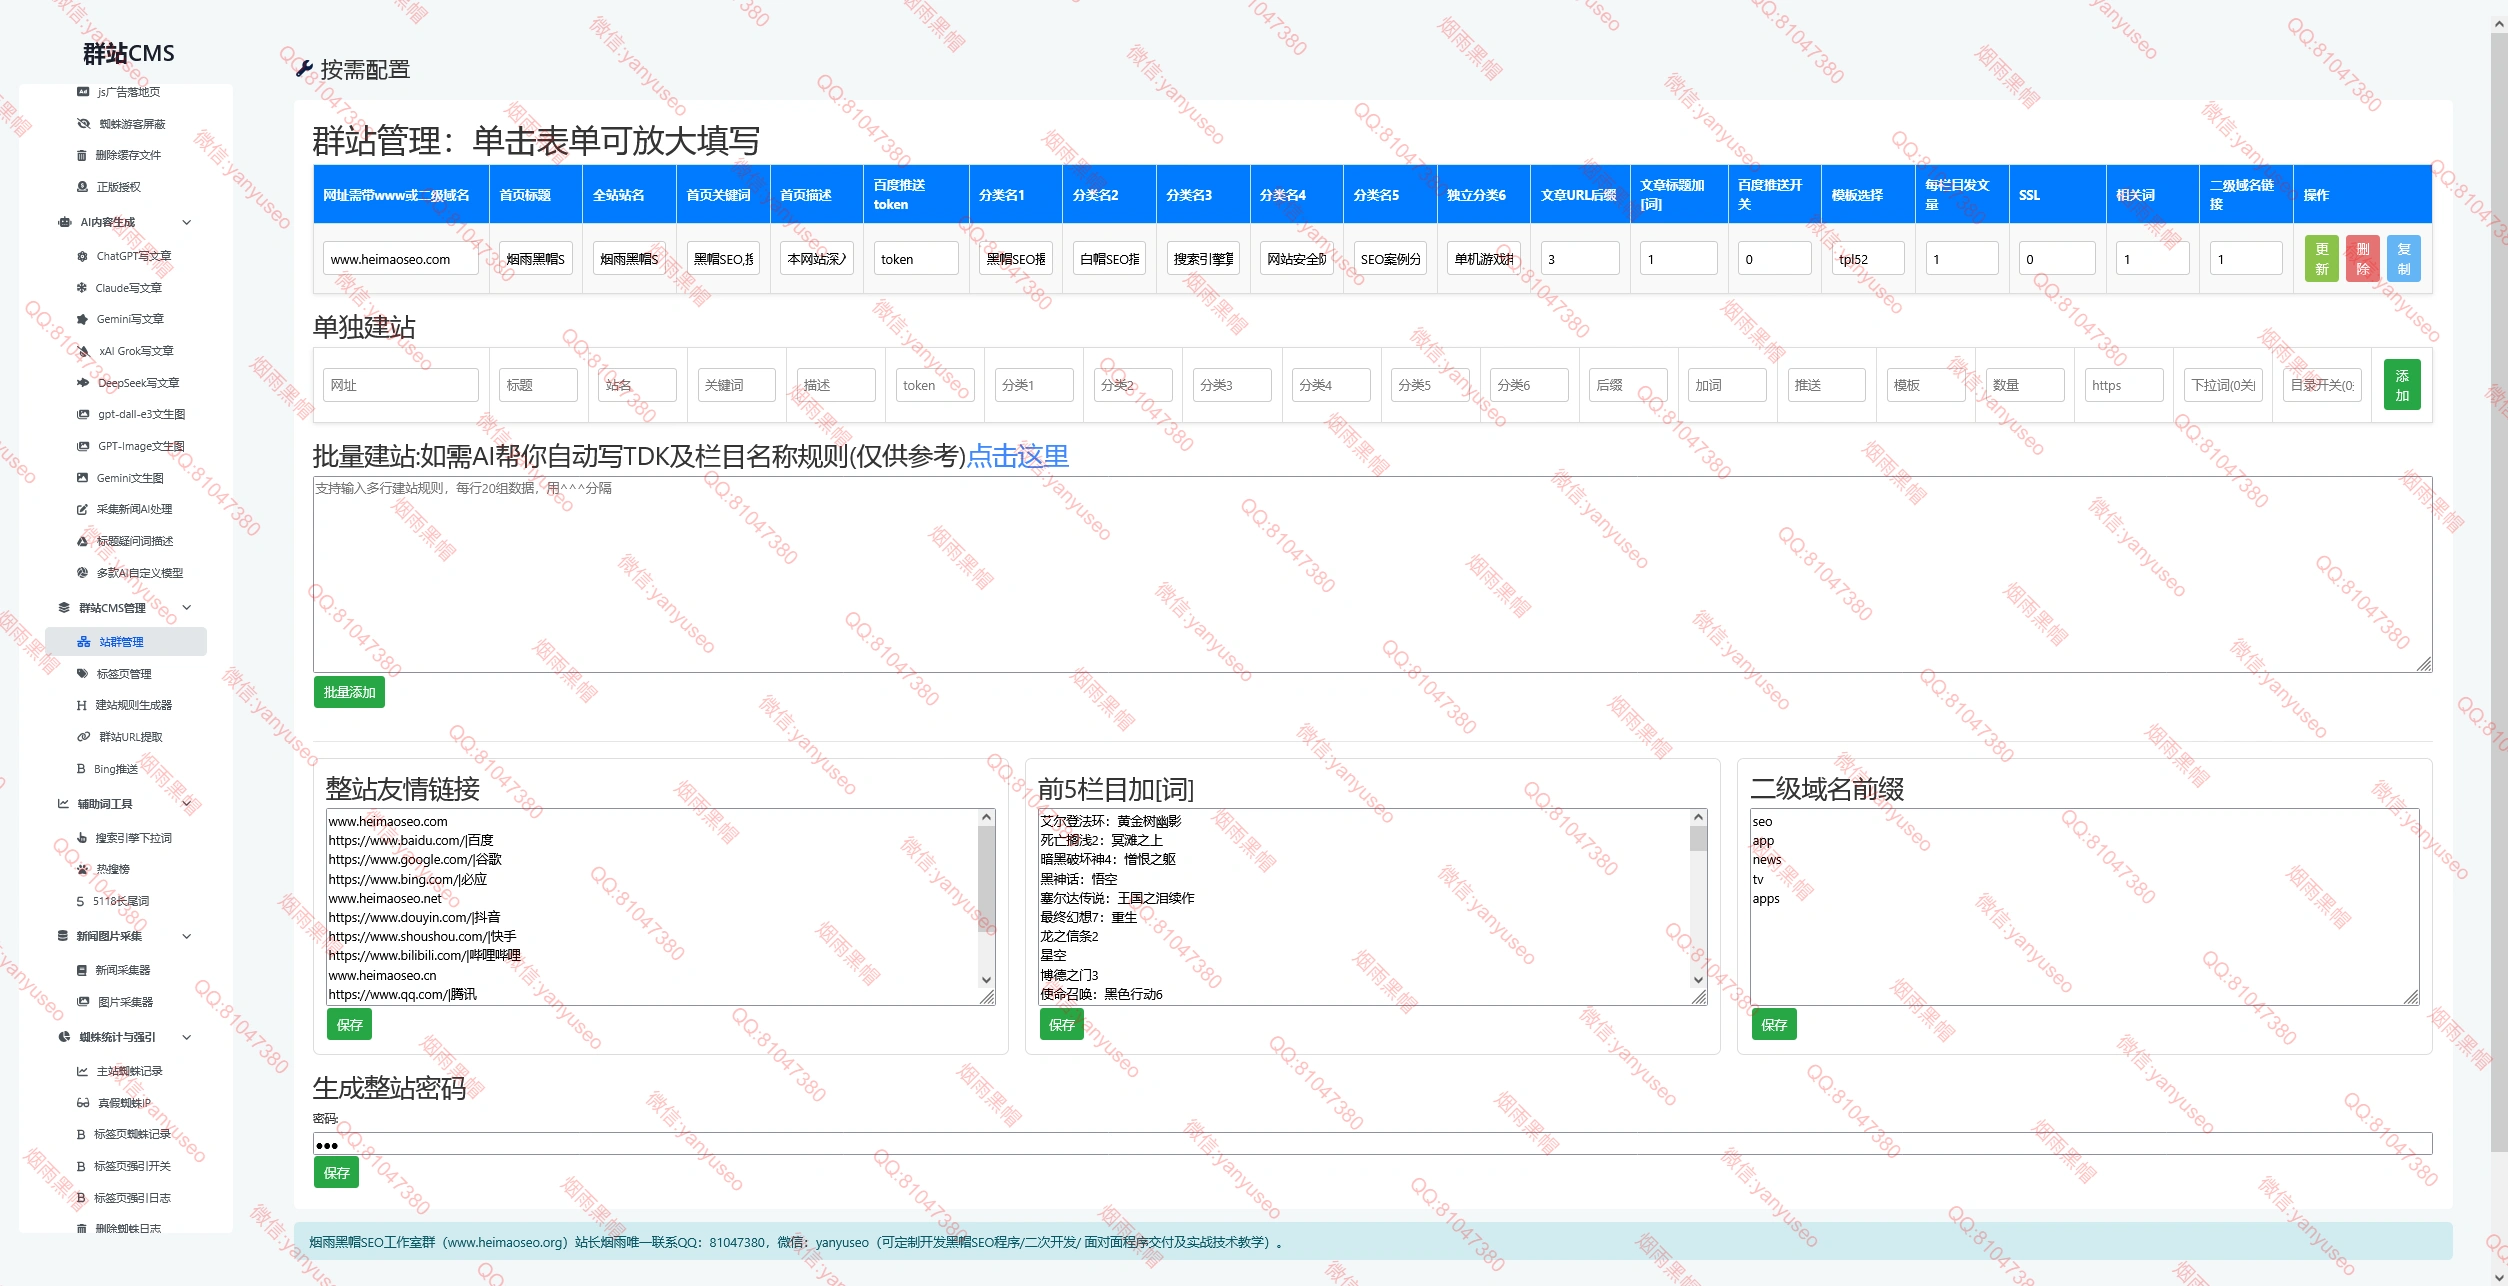Click 前5栏目加[词] textarea scrollbar up arrow
The width and height of the screenshot is (2508, 1286).
[1698, 818]
